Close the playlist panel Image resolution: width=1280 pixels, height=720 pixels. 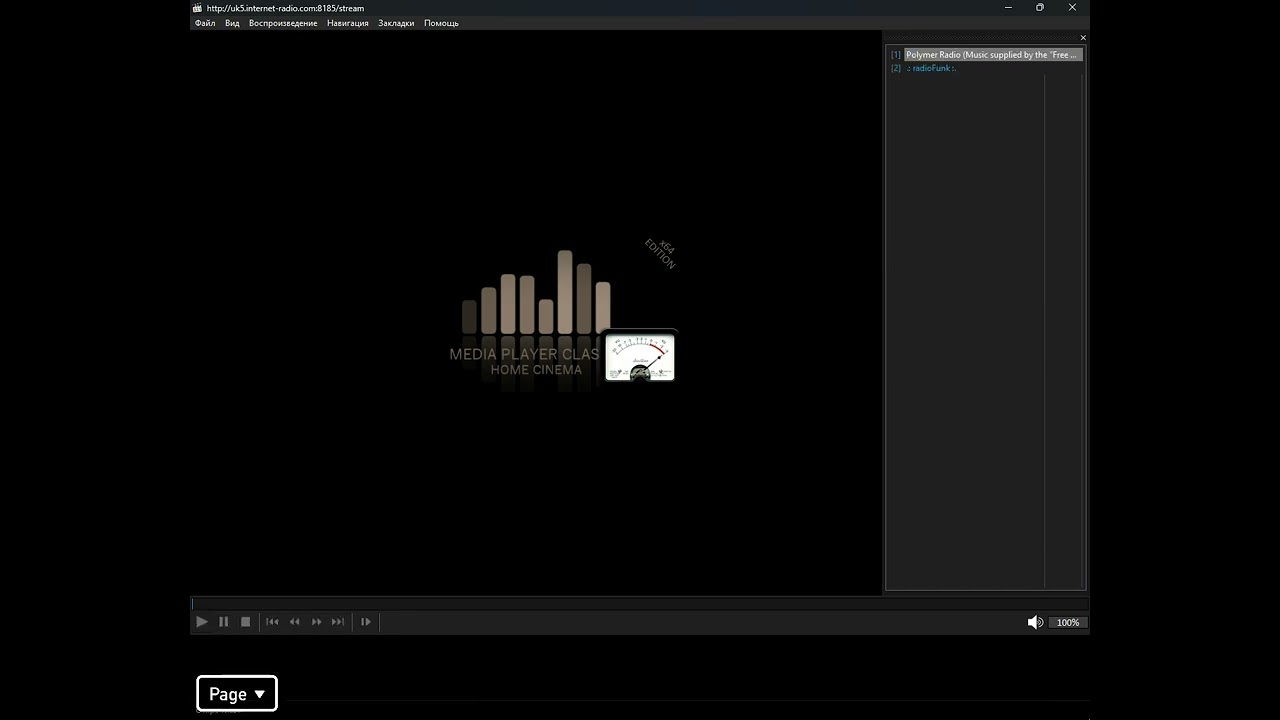point(1083,38)
